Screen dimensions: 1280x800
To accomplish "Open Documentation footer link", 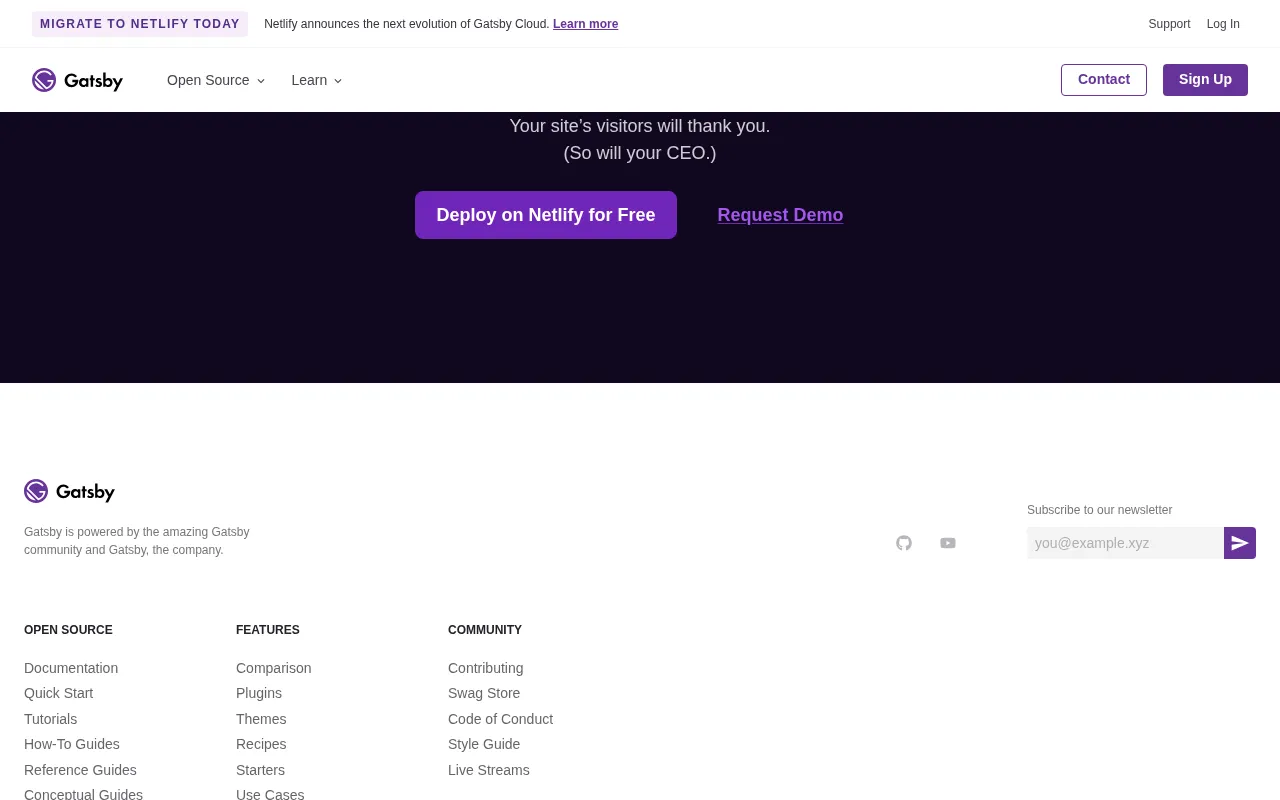I will [x=71, y=668].
